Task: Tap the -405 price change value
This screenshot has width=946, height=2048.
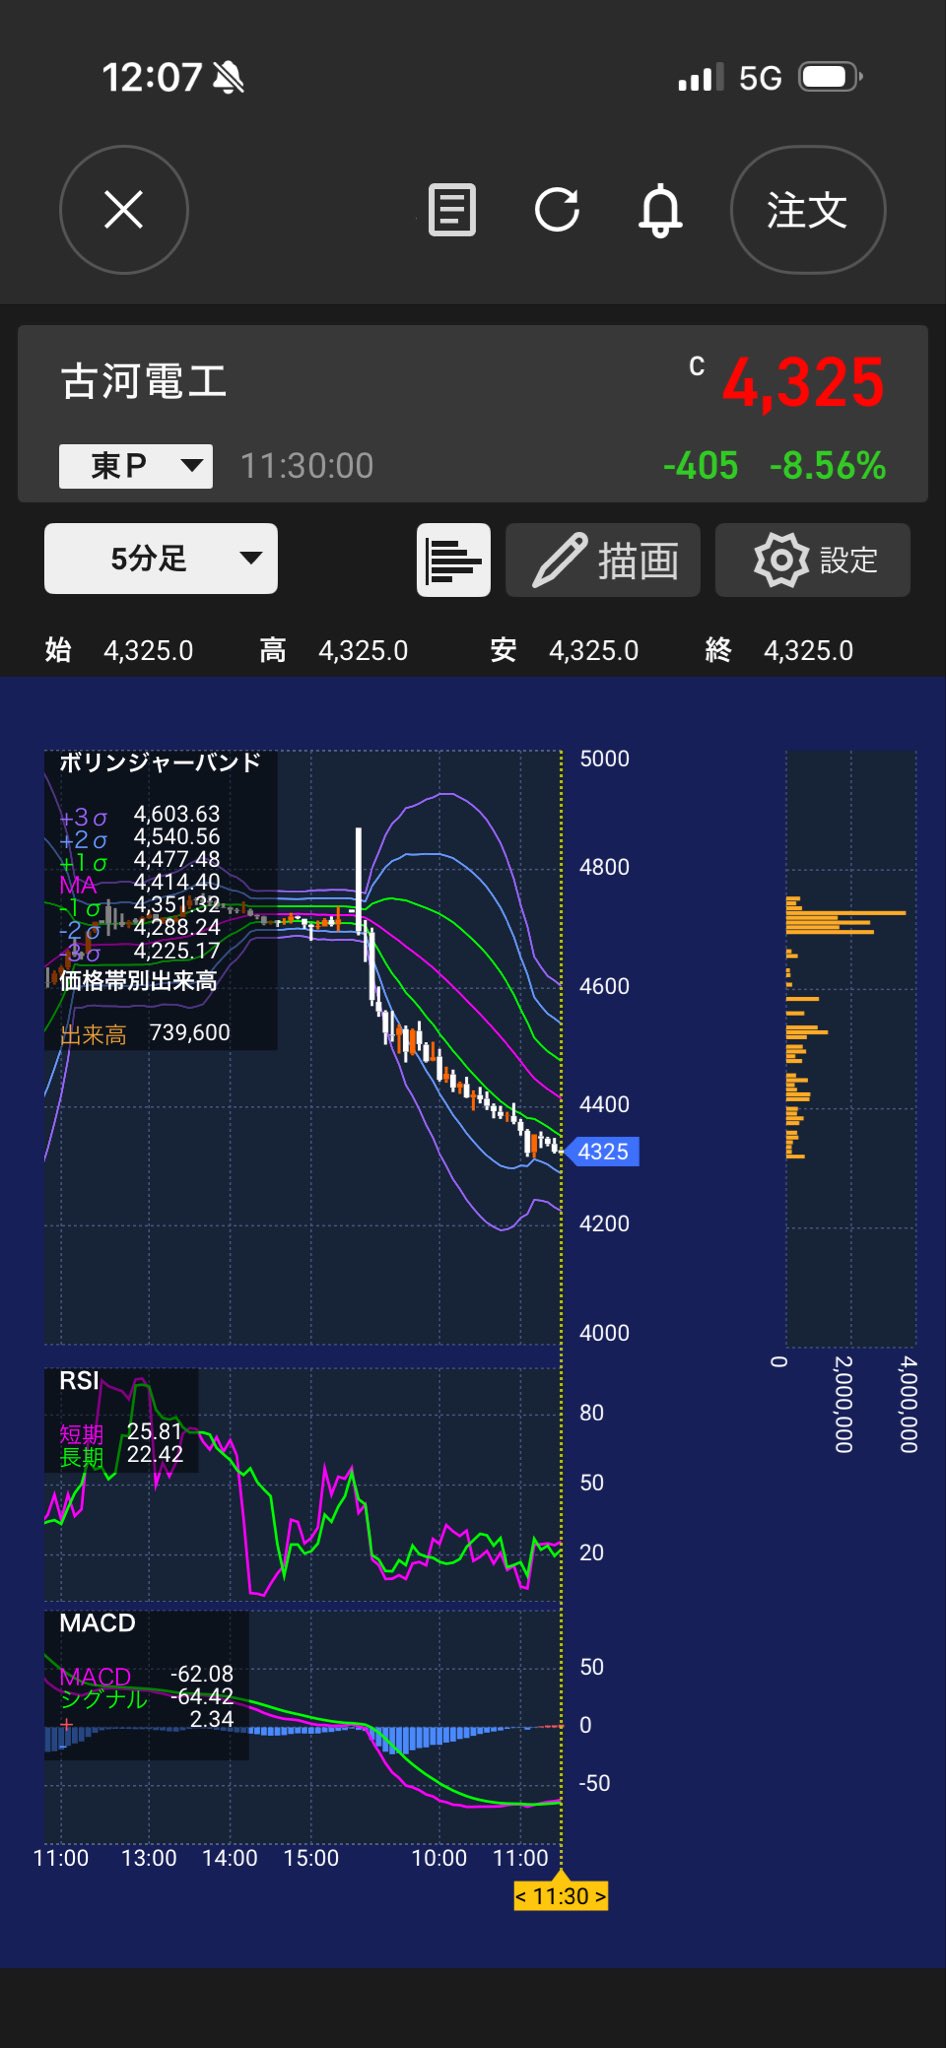Action: click(x=700, y=466)
